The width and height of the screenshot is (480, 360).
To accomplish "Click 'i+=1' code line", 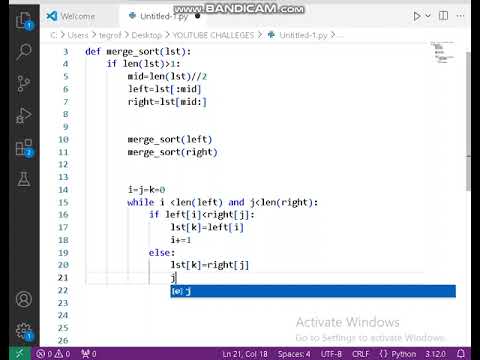I will coord(181,240).
